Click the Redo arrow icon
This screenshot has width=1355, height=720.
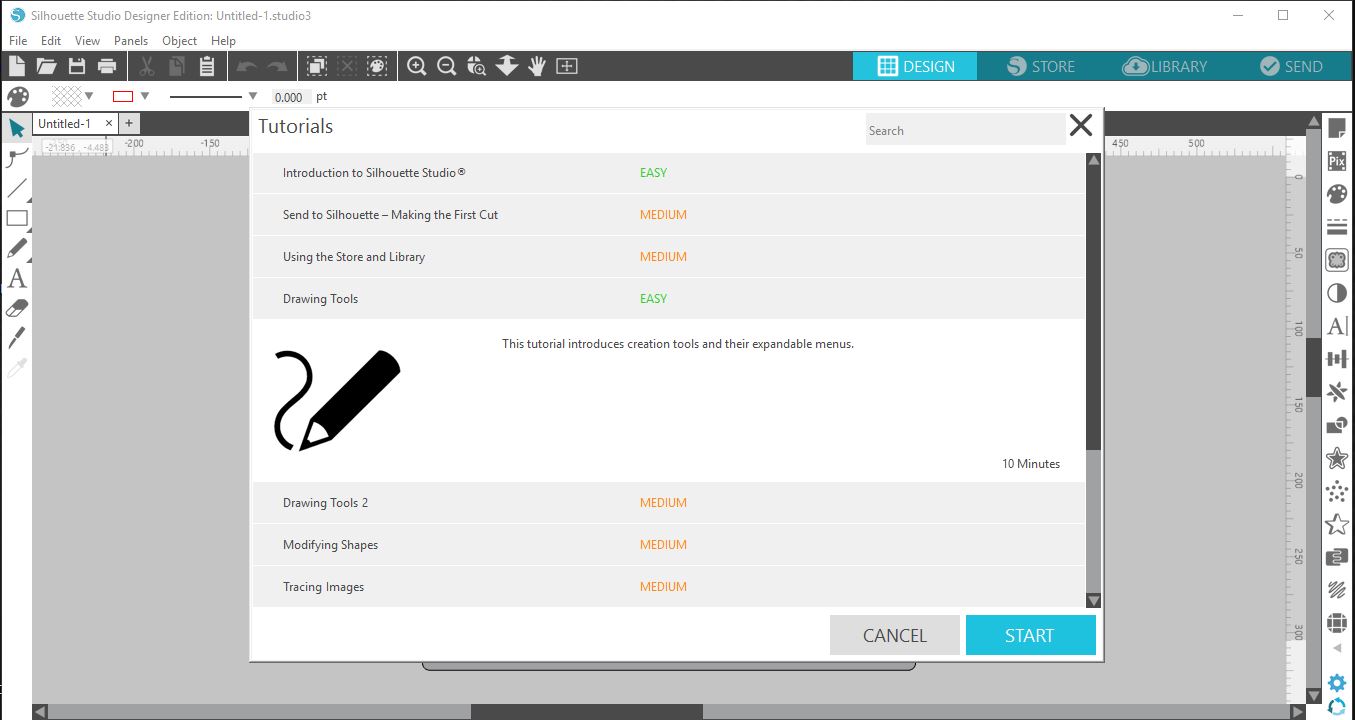coord(277,66)
